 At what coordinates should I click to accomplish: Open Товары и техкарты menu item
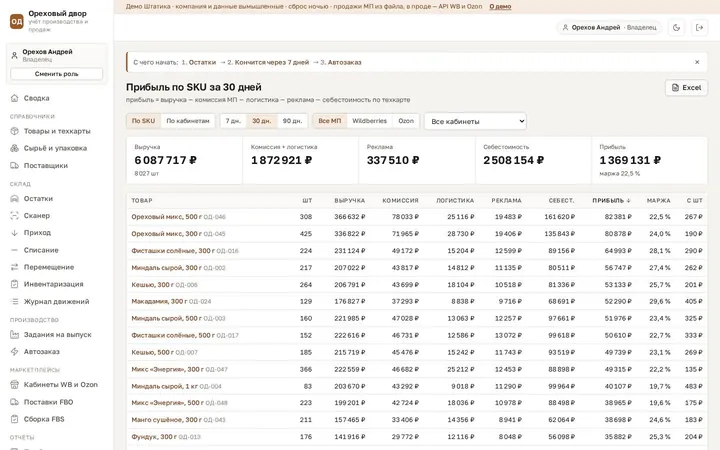pyautogui.click(x=57, y=131)
